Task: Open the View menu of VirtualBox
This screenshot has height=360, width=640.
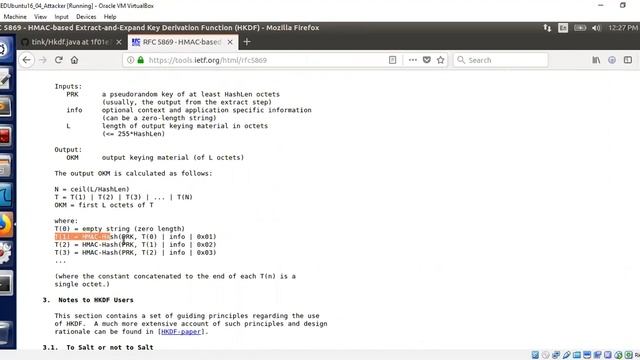Action: (x=40, y=17)
